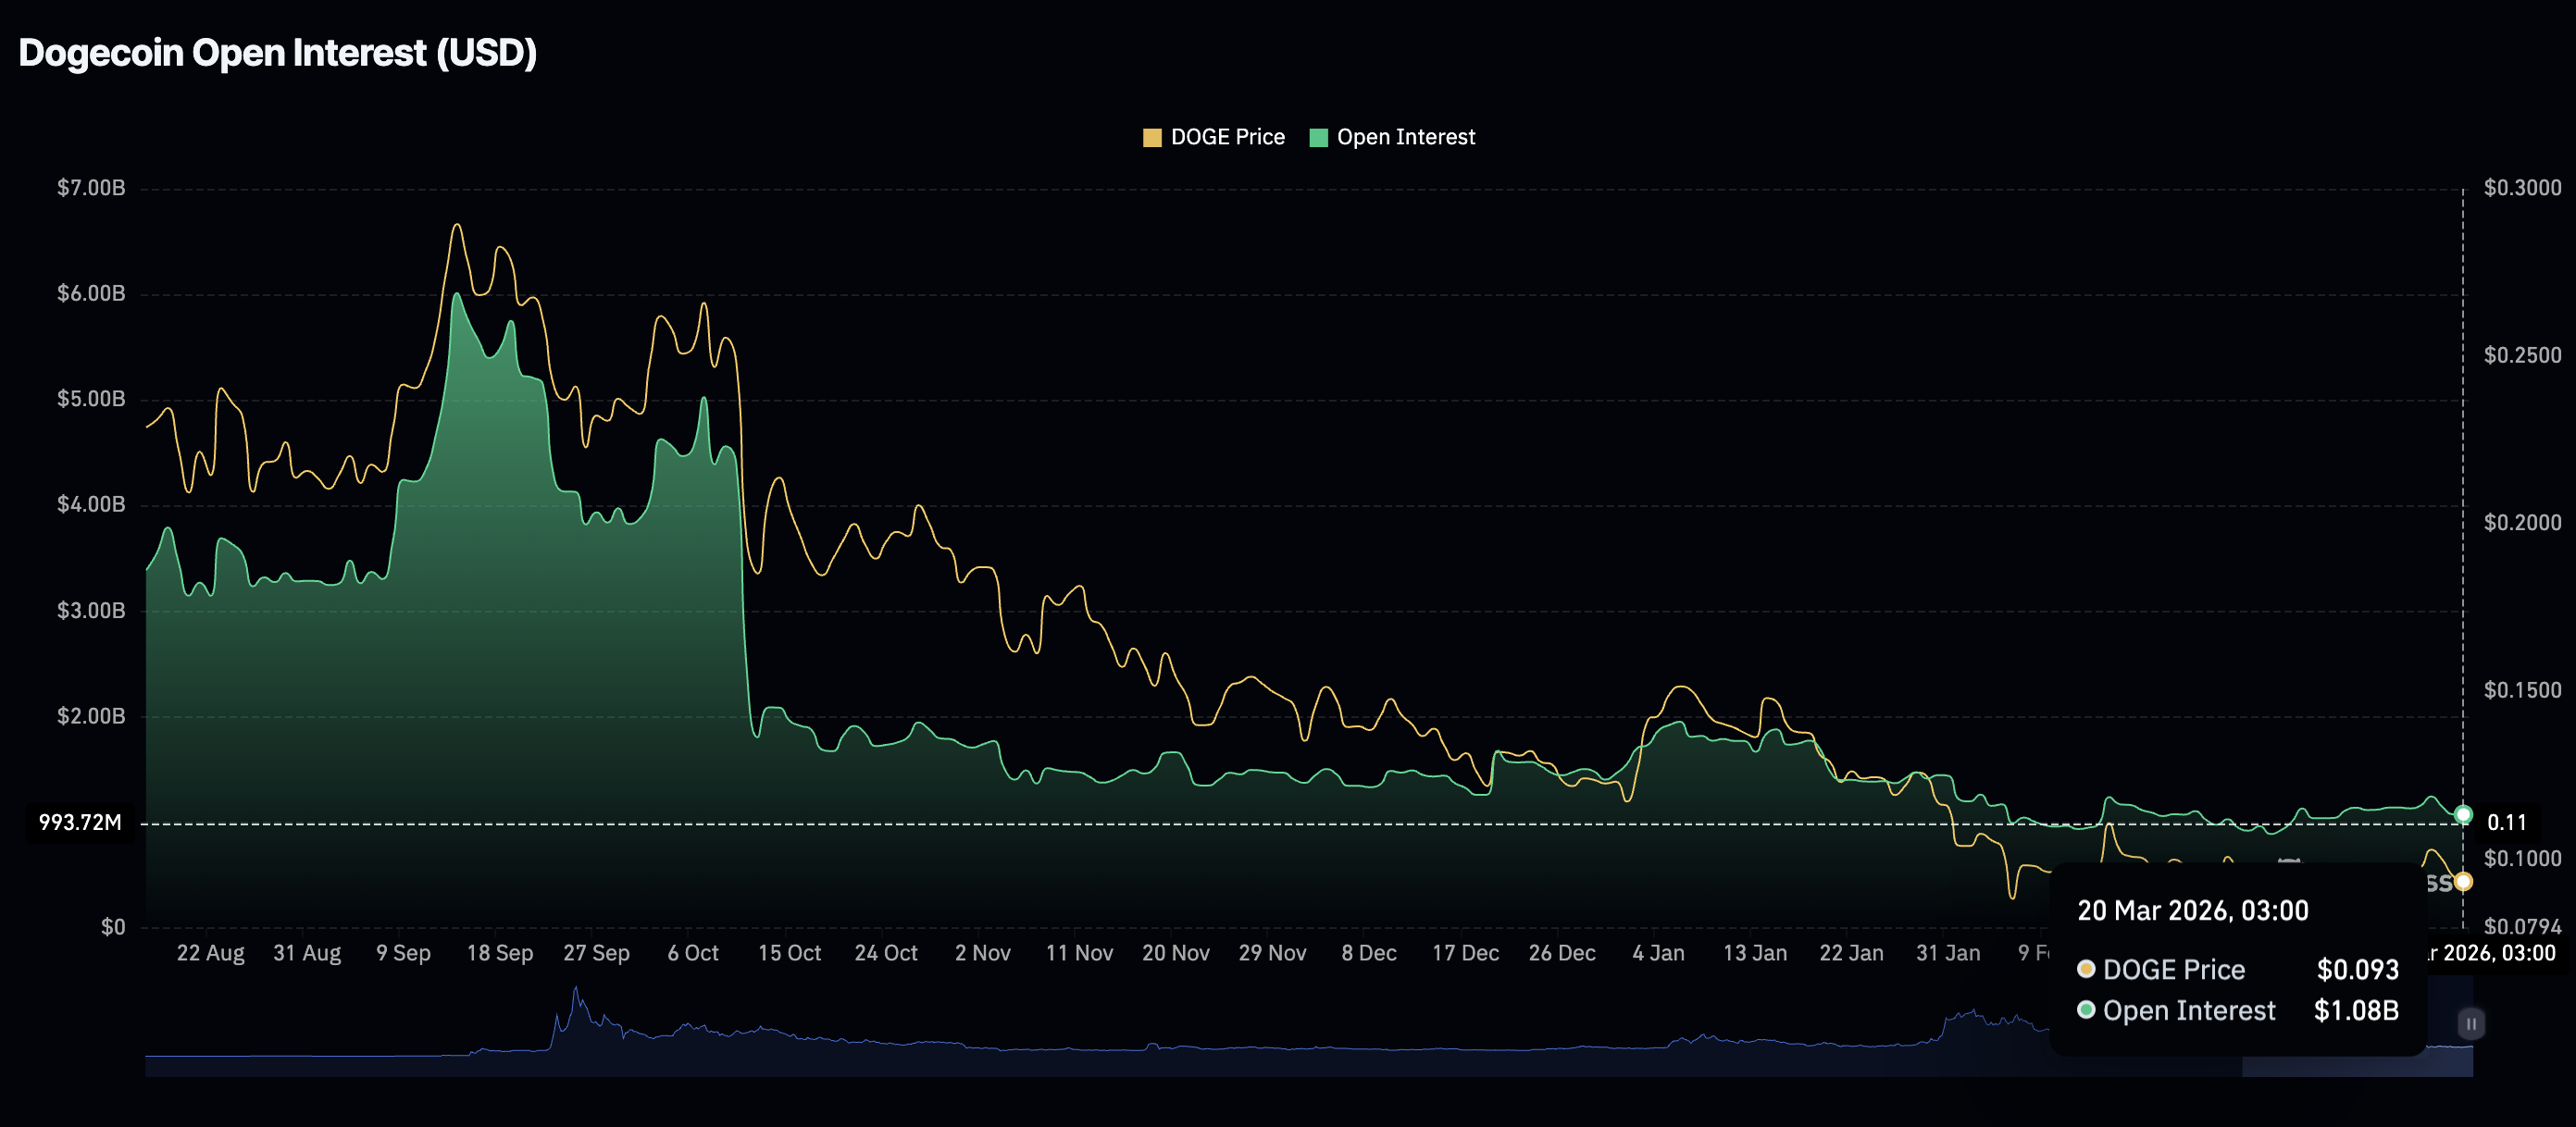Screen dimensions: 2576x1127
Task: Toggle the Open Interest legend series
Action: coord(1405,137)
